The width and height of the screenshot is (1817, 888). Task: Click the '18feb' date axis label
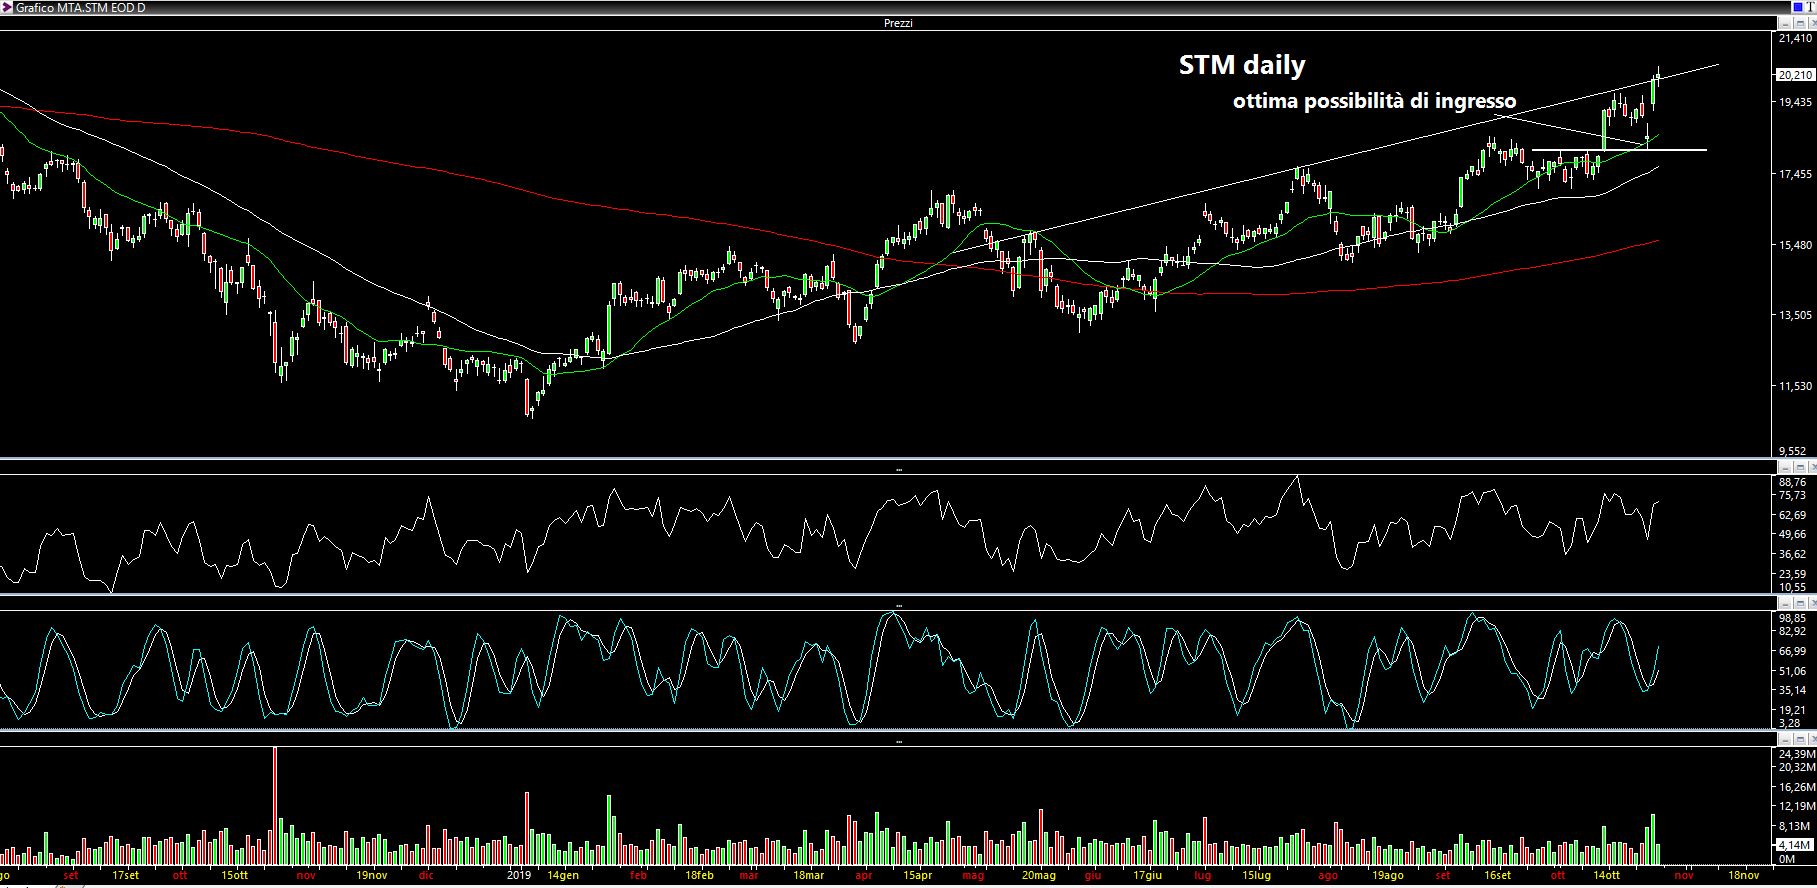click(699, 875)
